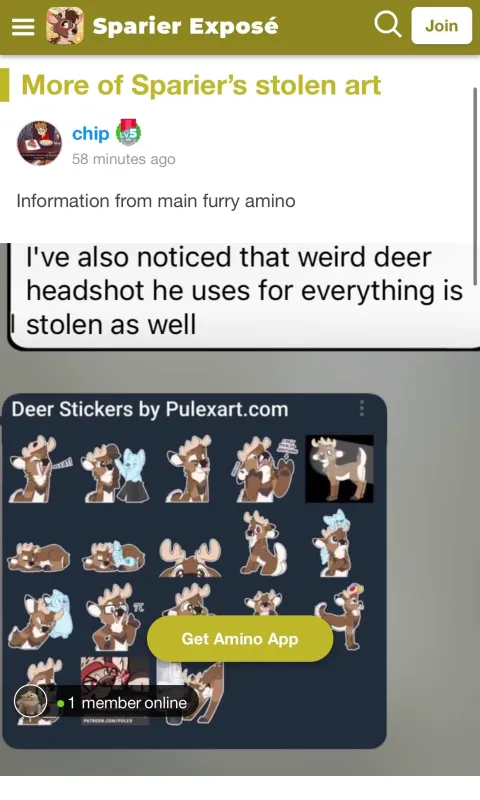Click the chip username link
The width and height of the screenshot is (480, 800).
tap(90, 133)
